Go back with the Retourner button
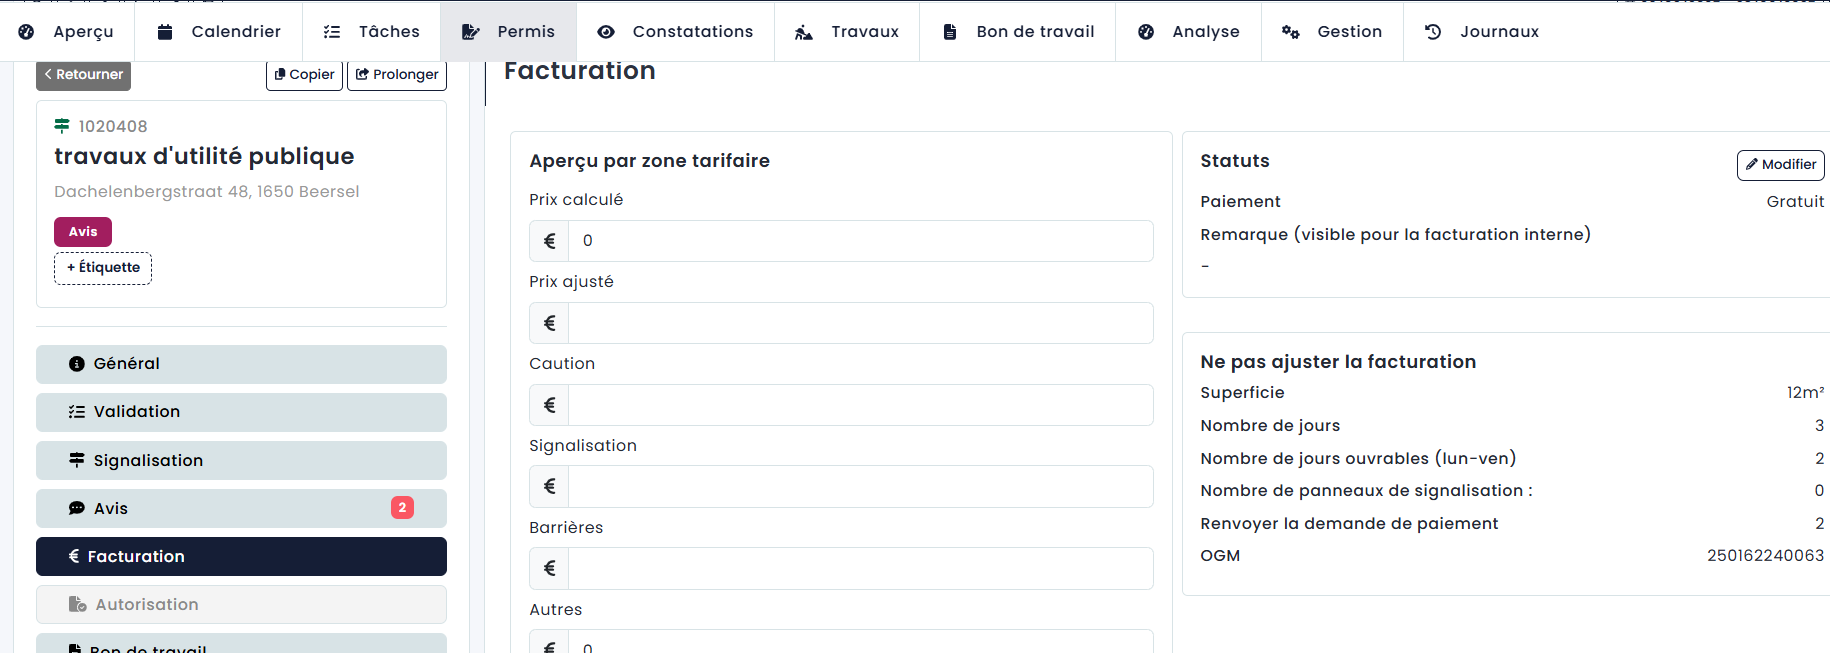Image resolution: width=1830 pixels, height=653 pixels. 83,75
